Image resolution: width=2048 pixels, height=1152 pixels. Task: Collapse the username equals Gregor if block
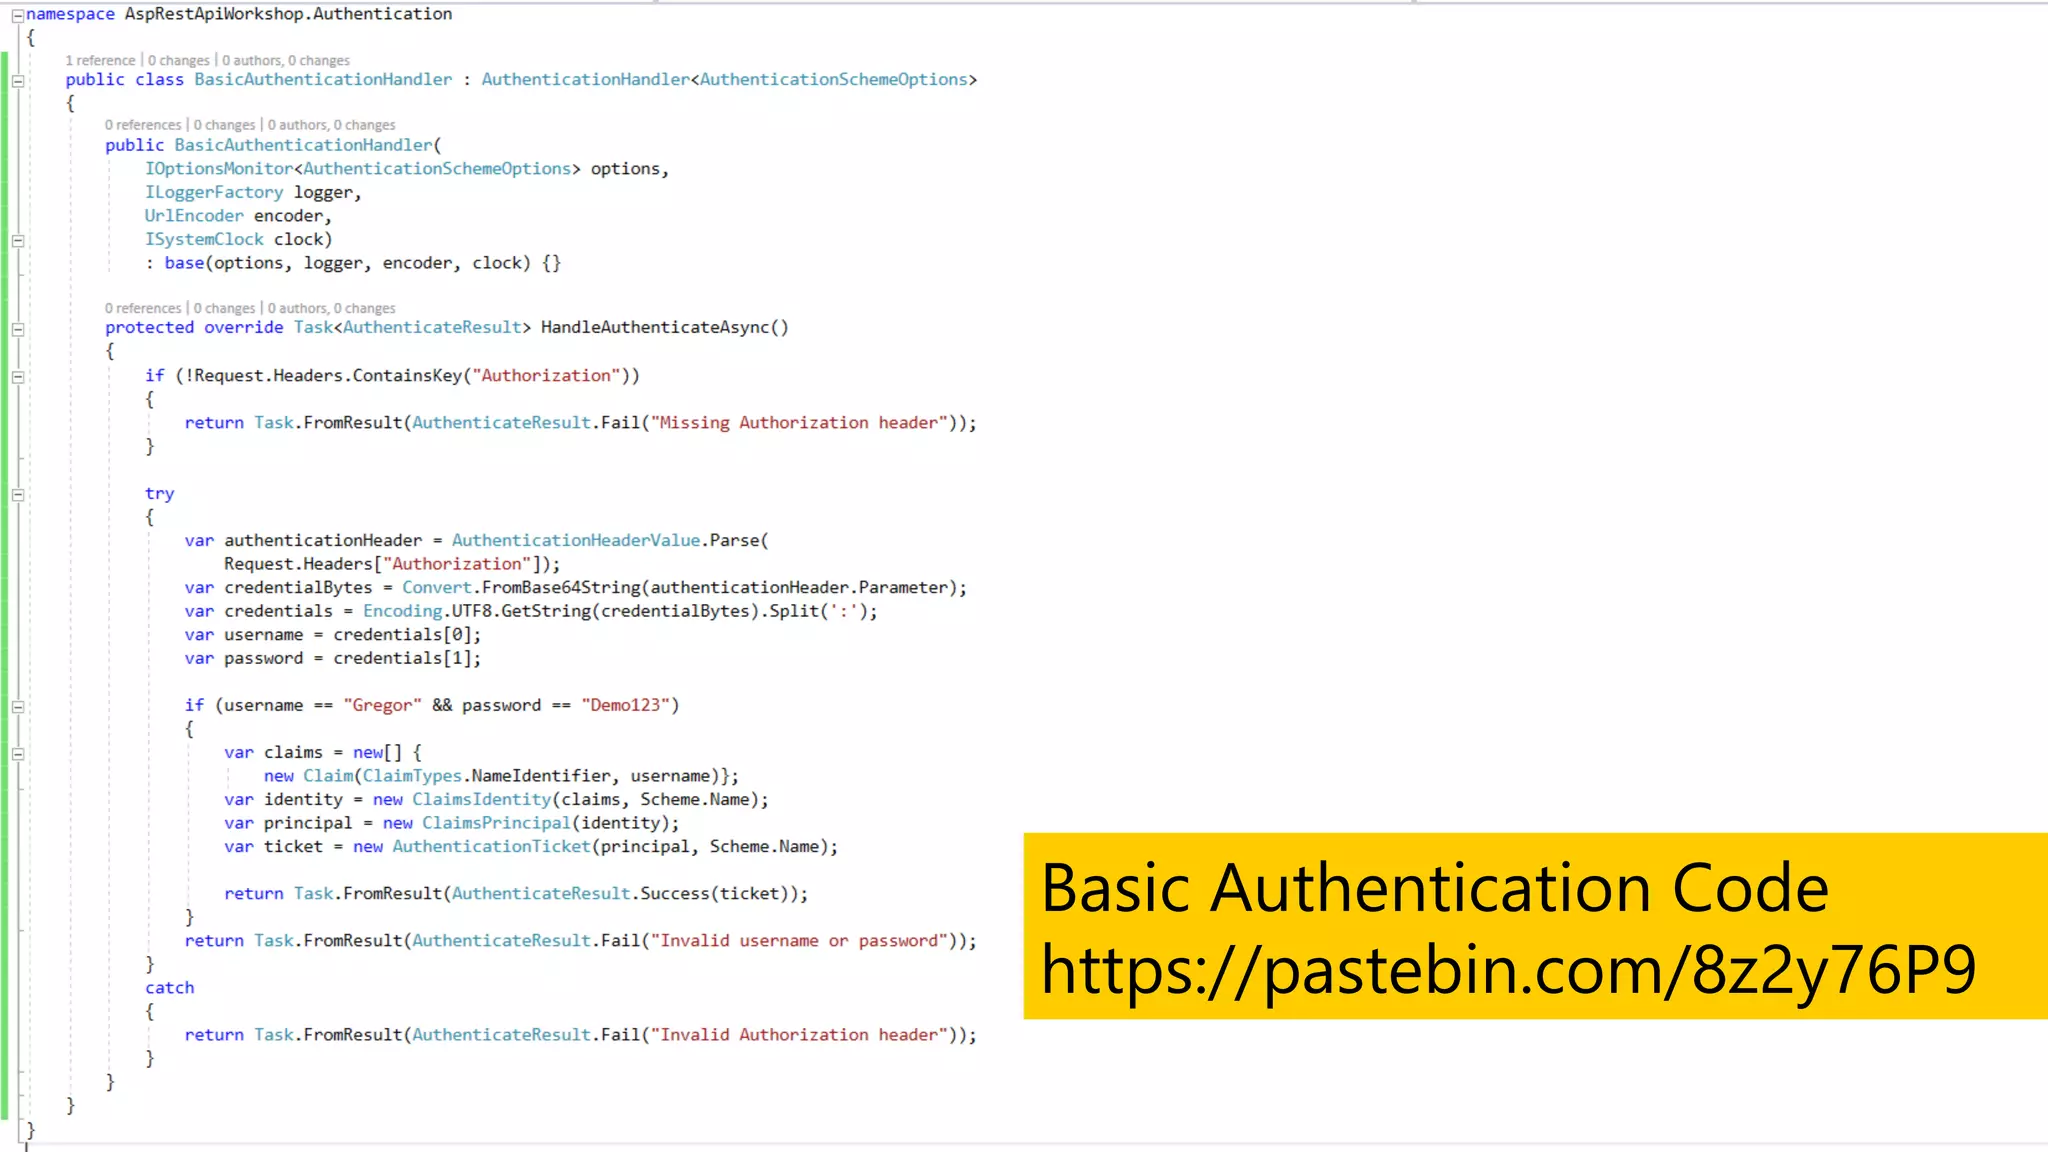pos(17,707)
